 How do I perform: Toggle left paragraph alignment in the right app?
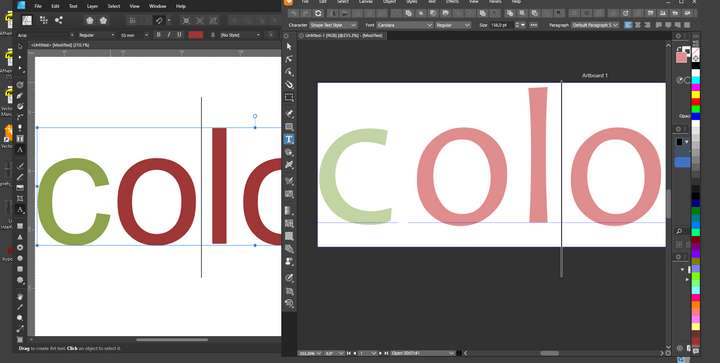pyautogui.click(x=628, y=25)
